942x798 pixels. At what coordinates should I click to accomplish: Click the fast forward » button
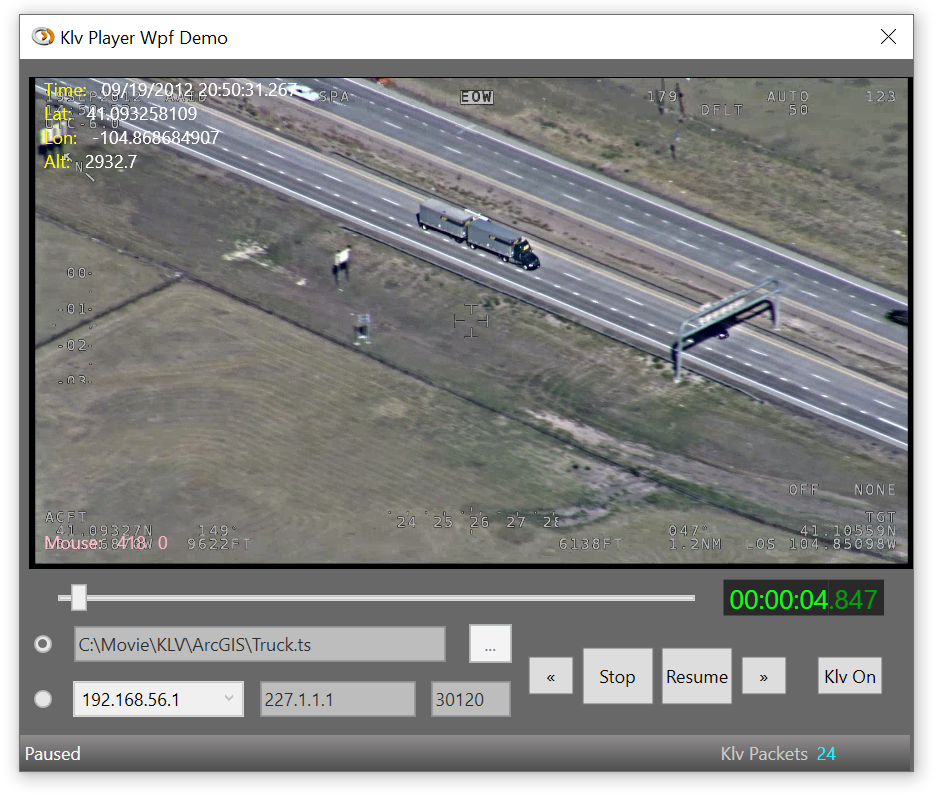(763, 677)
